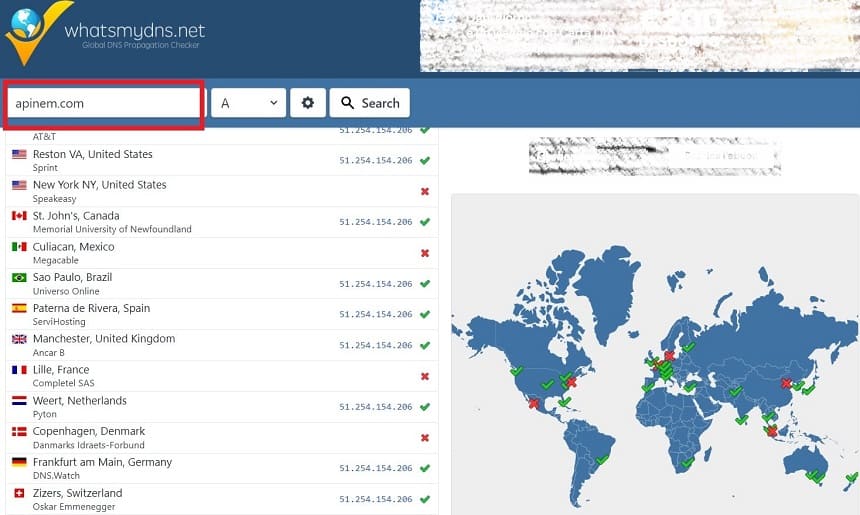
Task: Click the IP address in Reston VA row
Action: 376,161
